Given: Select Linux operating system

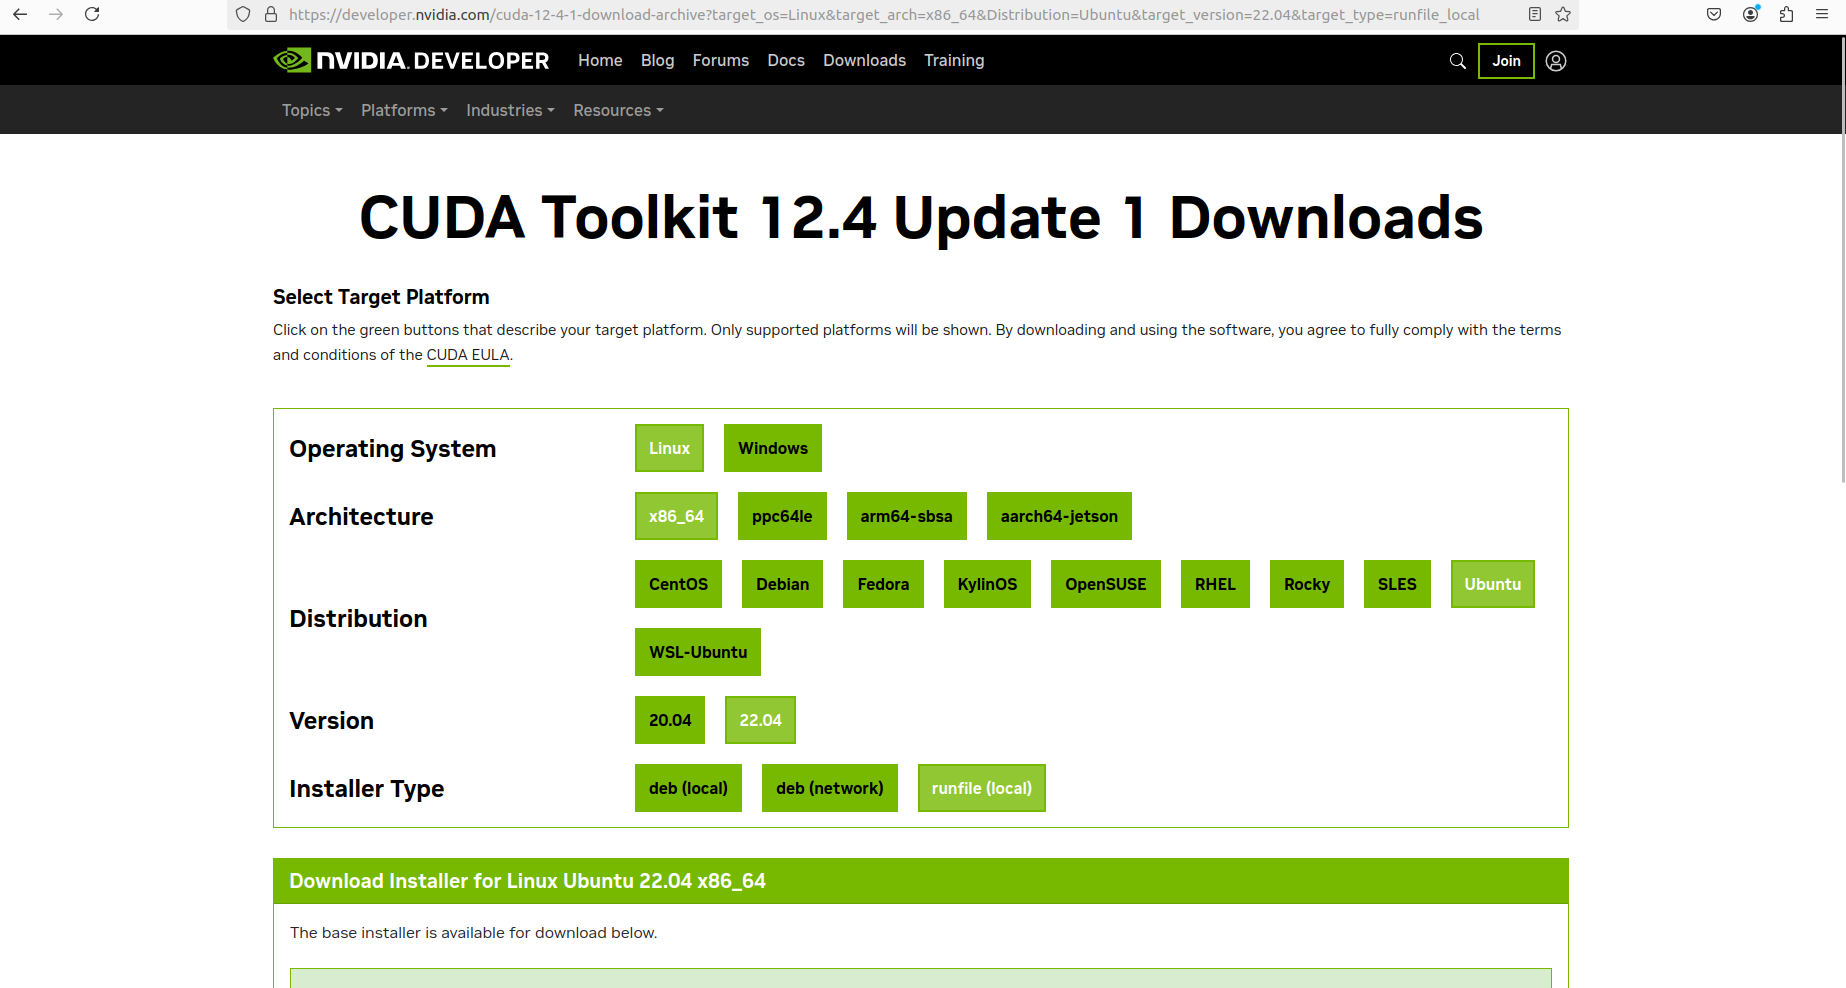Looking at the screenshot, I should pyautogui.click(x=669, y=448).
